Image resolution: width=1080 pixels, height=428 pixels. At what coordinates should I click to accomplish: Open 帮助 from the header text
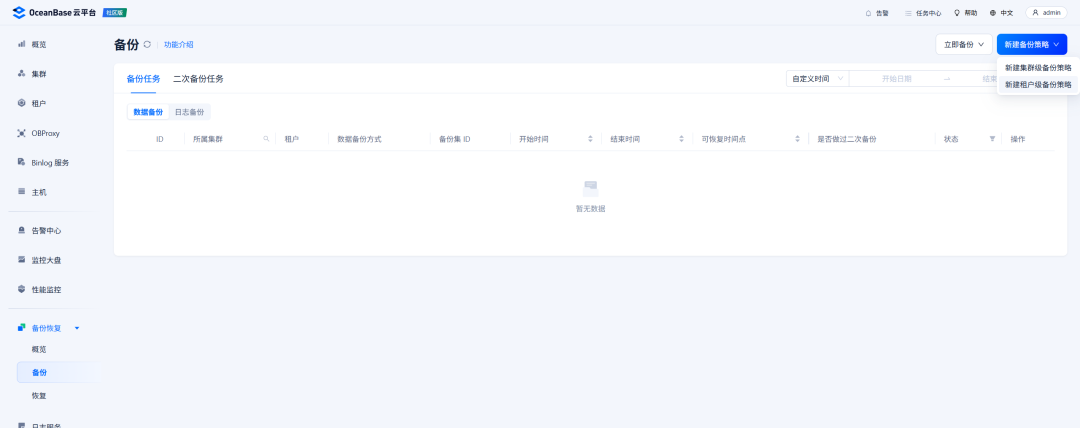coord(970,13)
